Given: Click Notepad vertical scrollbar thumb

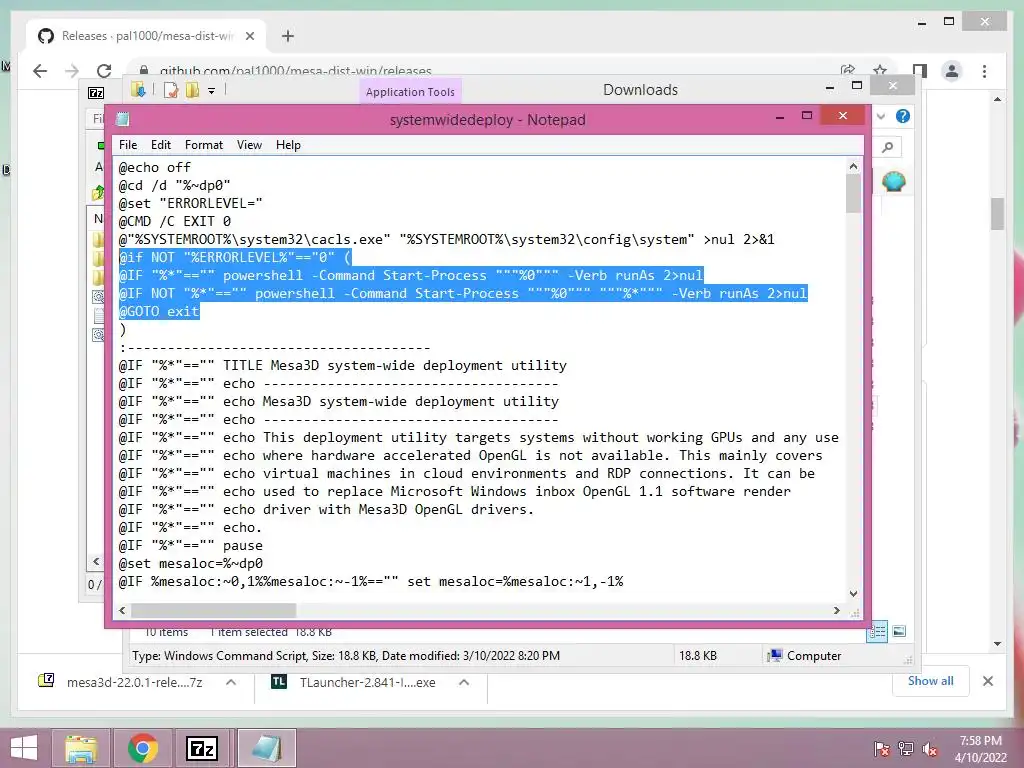Looking at the screenshot, I should coord(853,193).
